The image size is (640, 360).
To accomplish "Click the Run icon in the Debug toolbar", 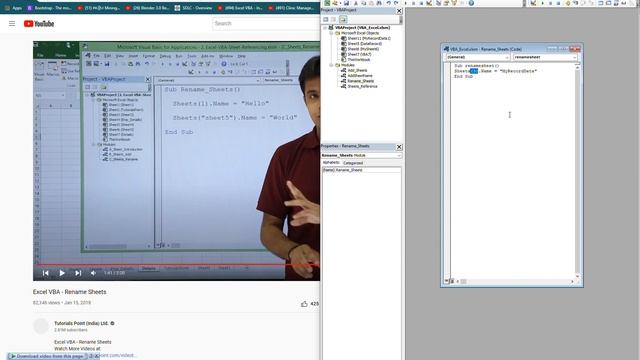I will (542, 3).
